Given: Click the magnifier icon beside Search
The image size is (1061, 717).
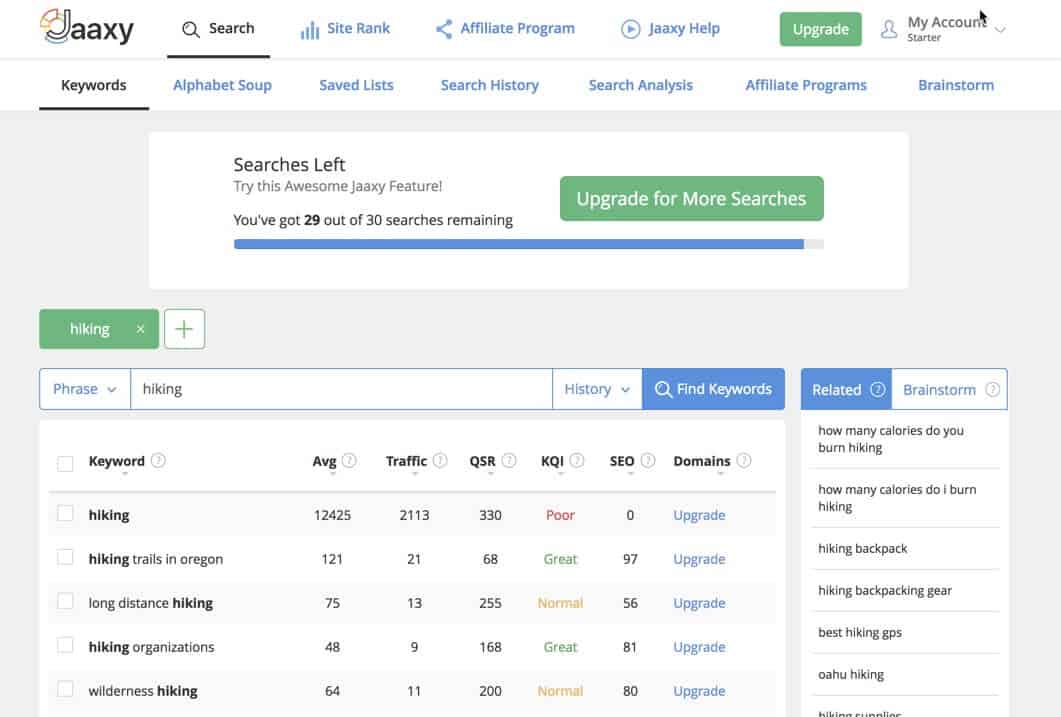Looking at the screenshot, I should pyautogui.click(x=191, y=29).
